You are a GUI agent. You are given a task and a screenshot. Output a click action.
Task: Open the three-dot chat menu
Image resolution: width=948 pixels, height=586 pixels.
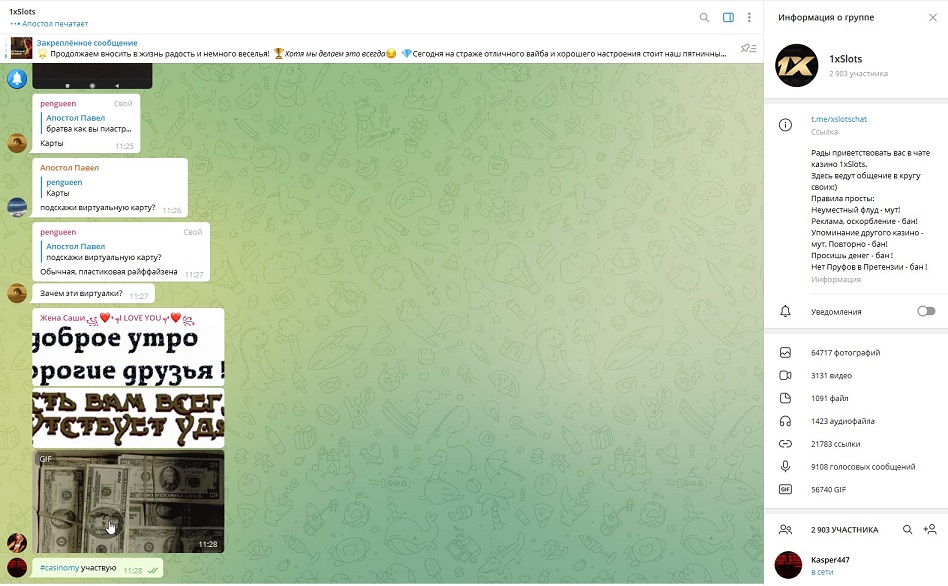(749, 18)
